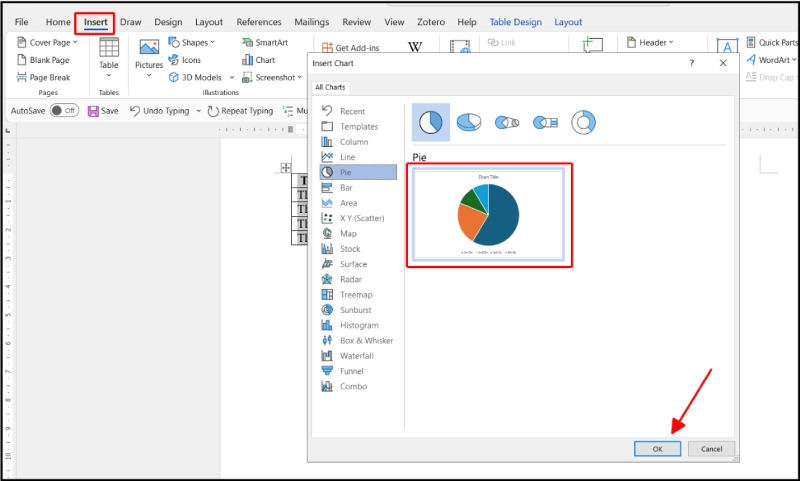Screen dimensions: 800x481
Task: Click the table move handle in document
Action: (286, 168)
